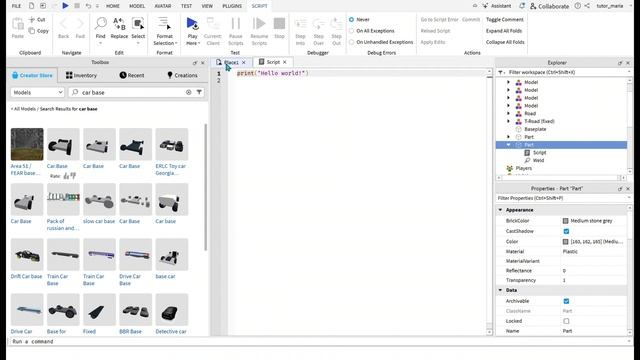Screen dimensions: 640x360
Task: Open the Format Selection dropdown arrow
Action: pyautogui.click(x=176, y=44)
